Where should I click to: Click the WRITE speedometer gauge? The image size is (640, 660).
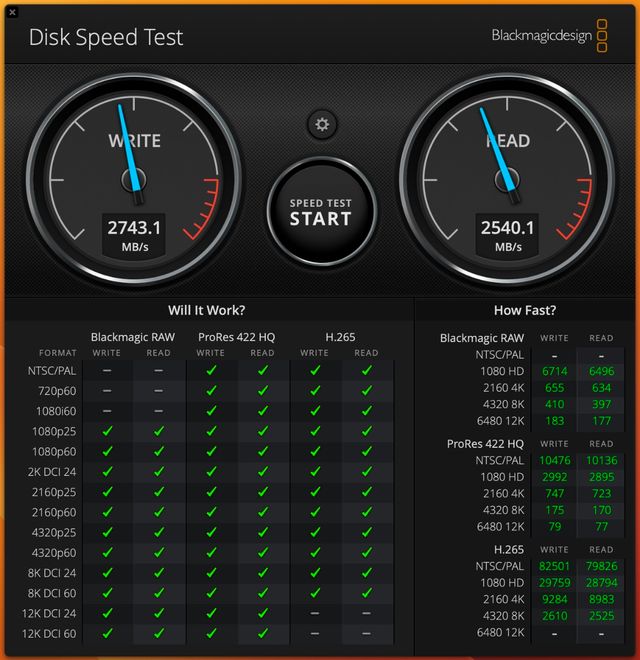(133, 178)
